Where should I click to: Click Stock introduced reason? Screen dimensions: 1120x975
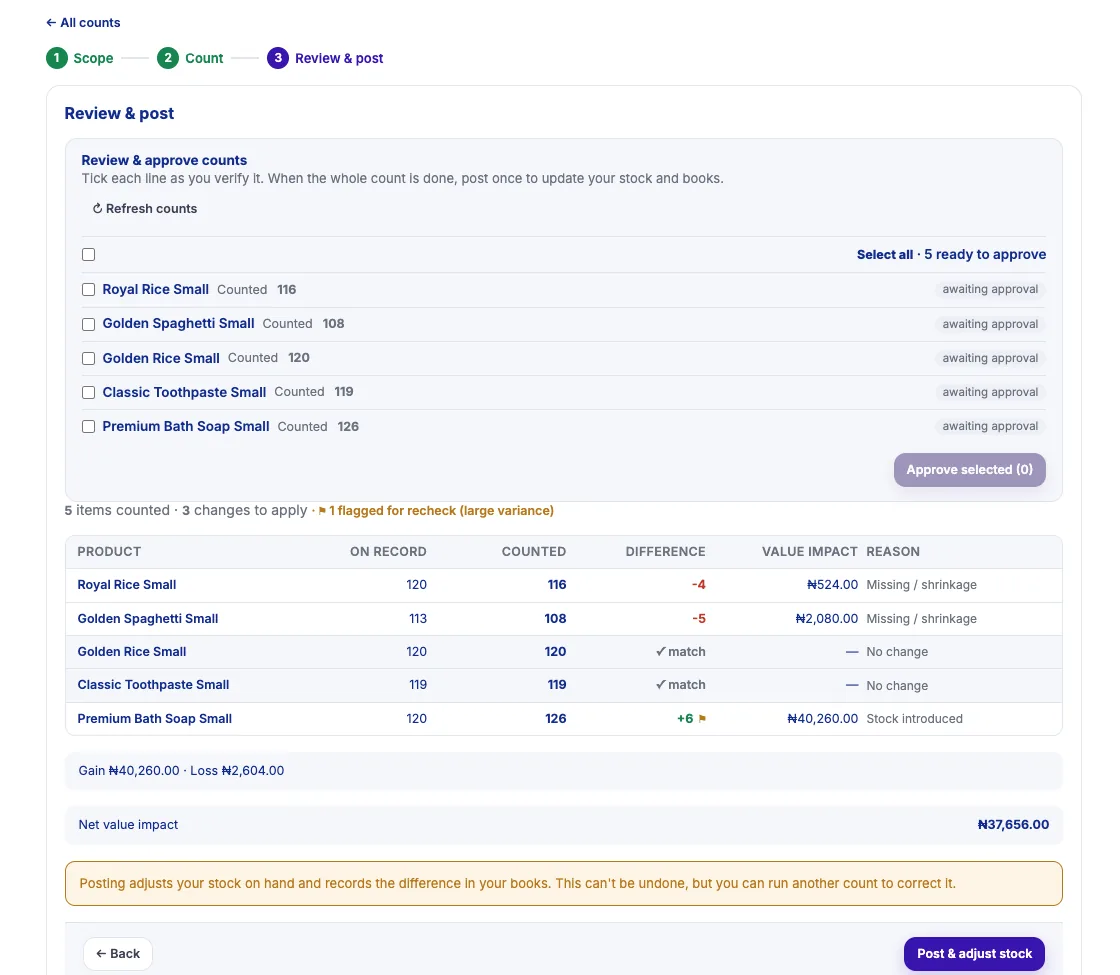click(x=914, y=719)
